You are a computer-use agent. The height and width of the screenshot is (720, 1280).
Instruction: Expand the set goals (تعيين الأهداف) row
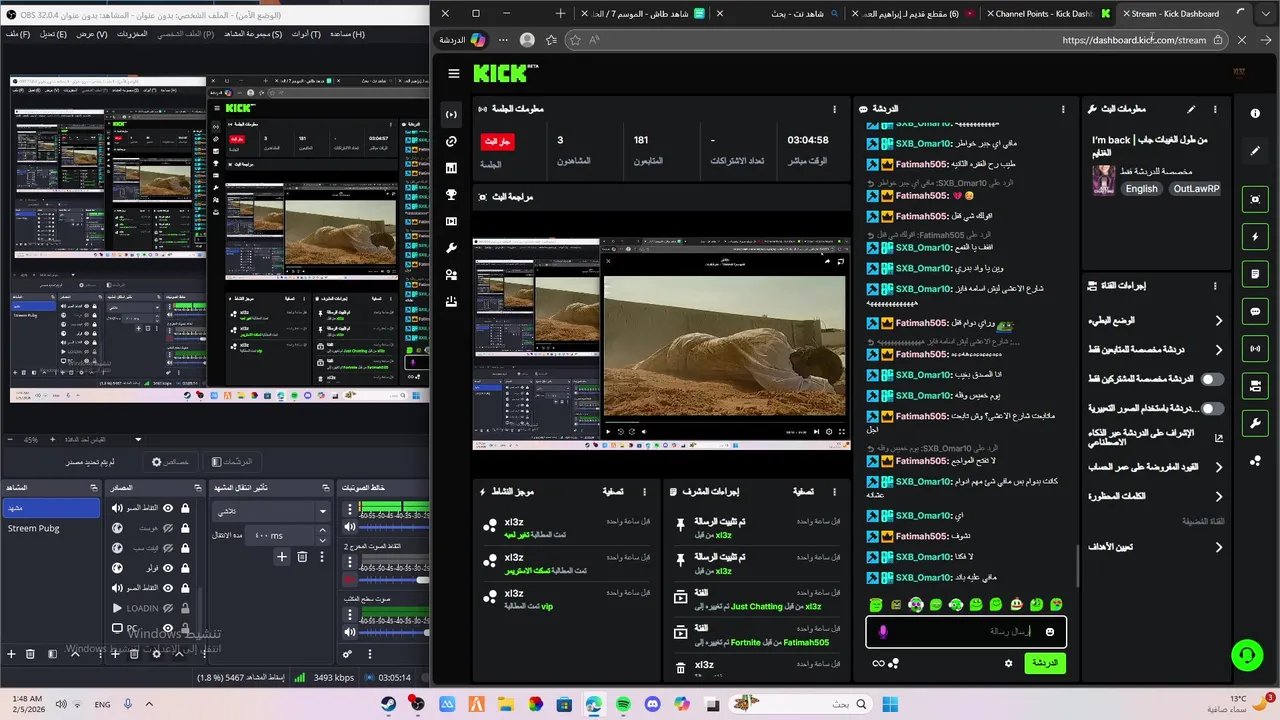pyautogui.click(x=1158, y=547)
